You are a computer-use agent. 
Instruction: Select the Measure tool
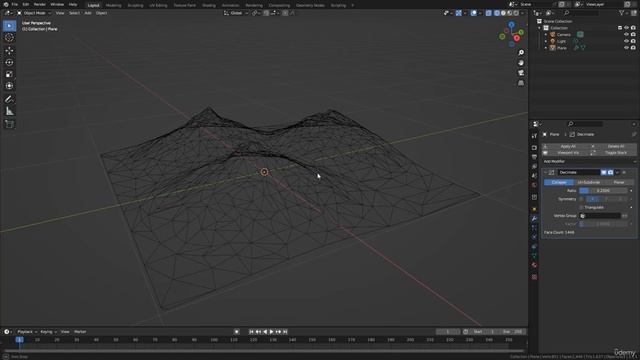tap(9, 111)
